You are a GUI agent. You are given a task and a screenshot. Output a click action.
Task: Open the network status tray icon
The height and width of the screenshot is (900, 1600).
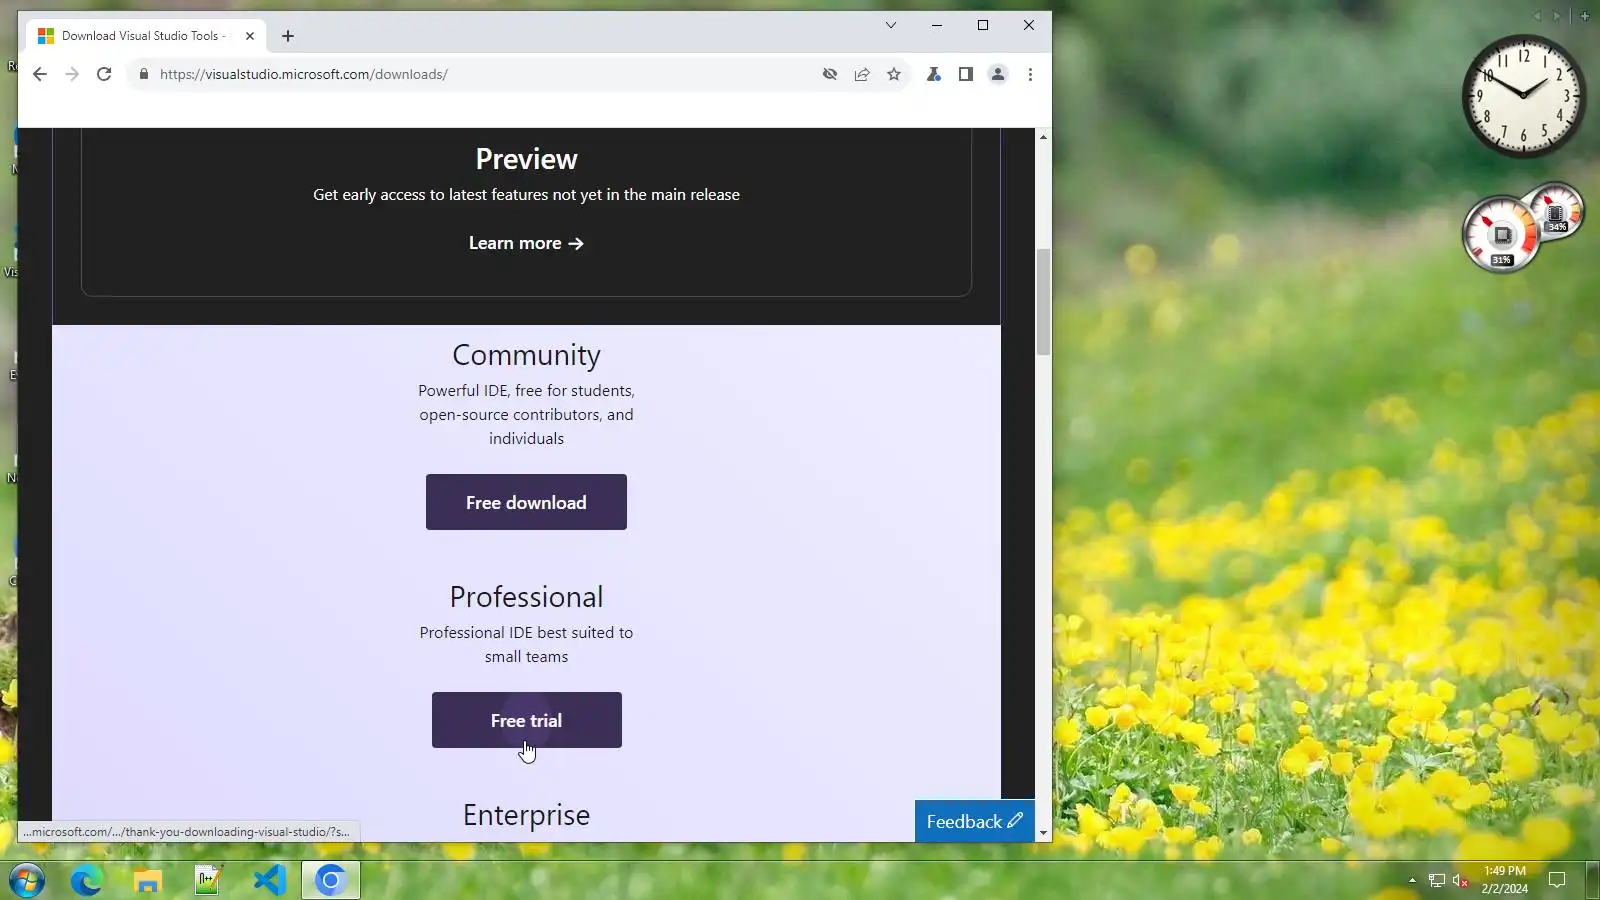(x=1437, y=880)
